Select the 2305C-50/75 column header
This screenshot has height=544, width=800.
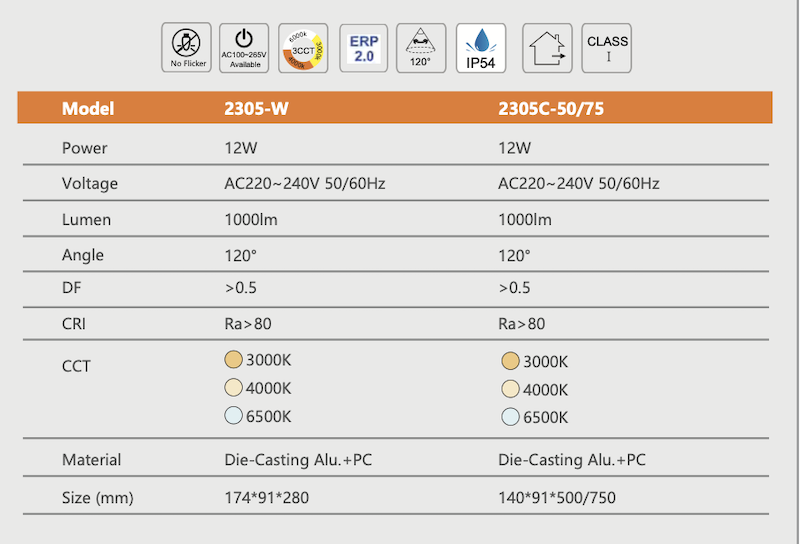point(551,108)
